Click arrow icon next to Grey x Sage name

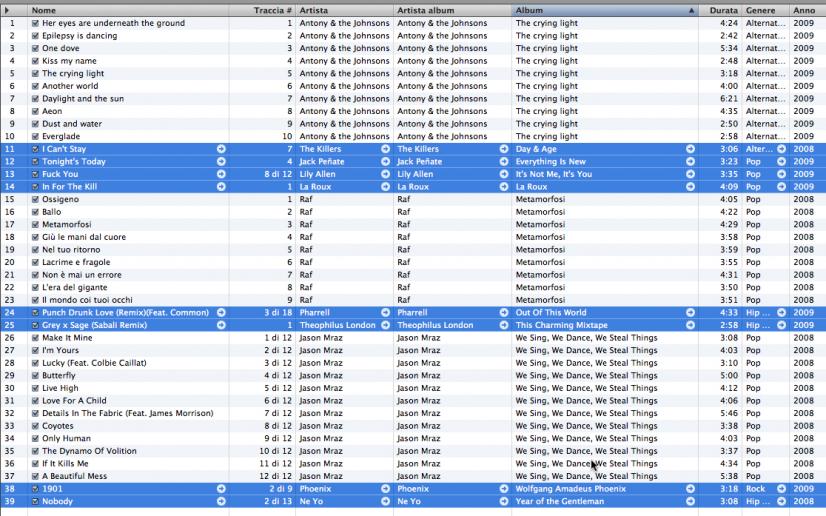pos(221,325)
